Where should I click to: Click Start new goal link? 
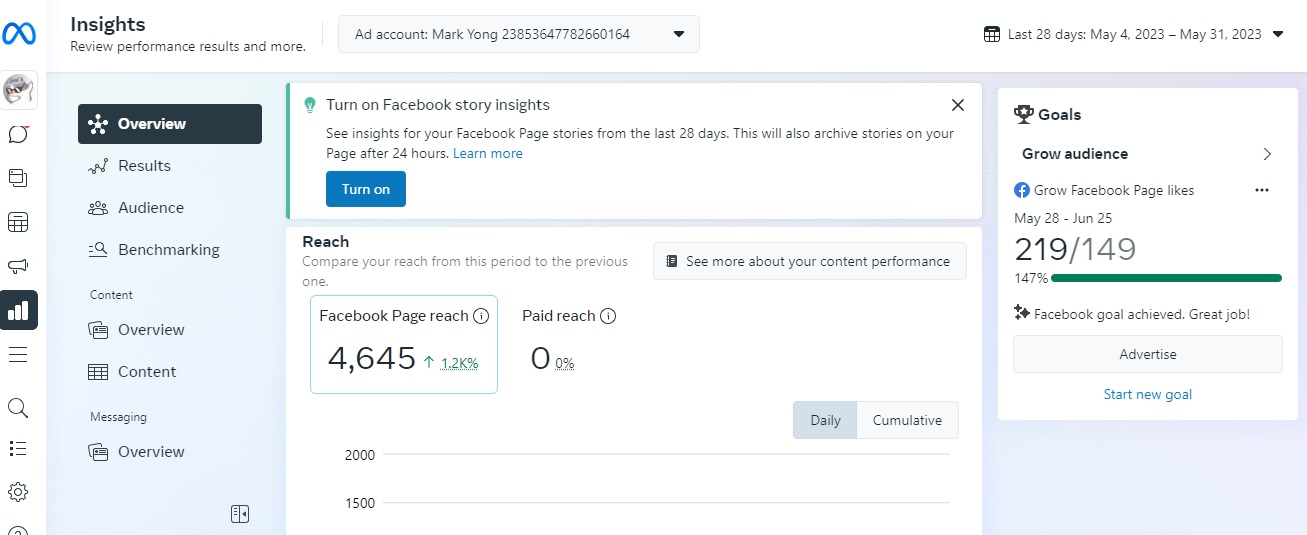coord(1148,394)
